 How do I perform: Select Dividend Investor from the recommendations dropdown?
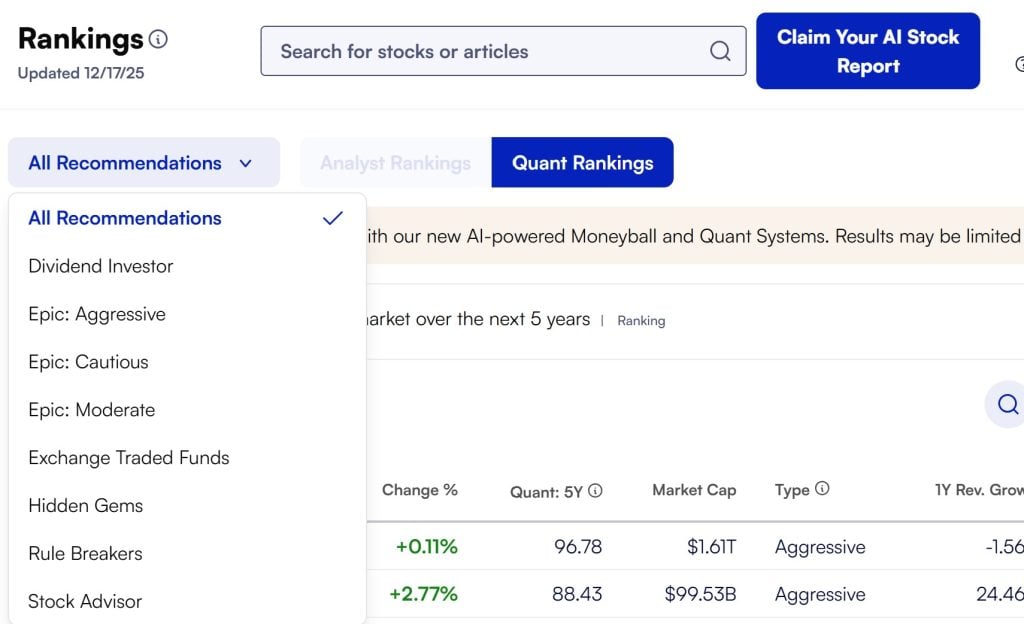pos(100,266)
